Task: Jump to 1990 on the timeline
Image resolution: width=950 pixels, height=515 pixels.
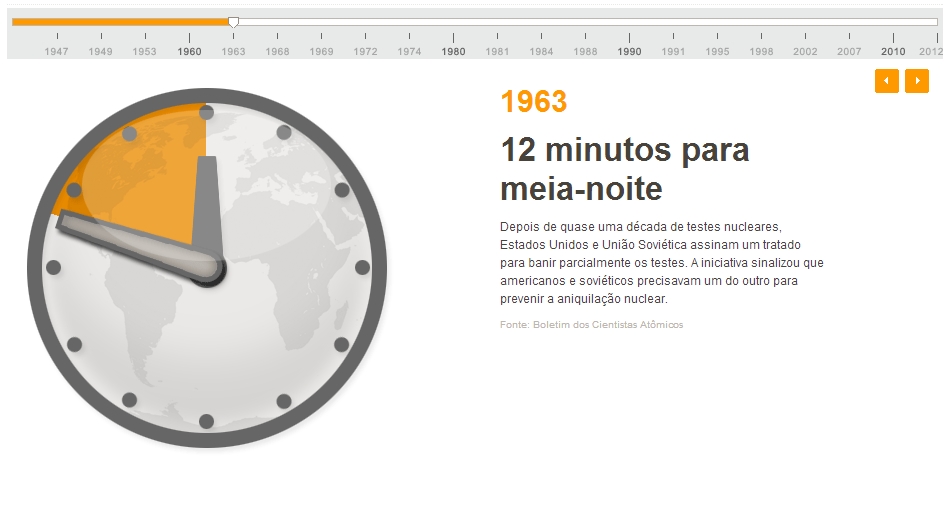Action: coord(629,51)
